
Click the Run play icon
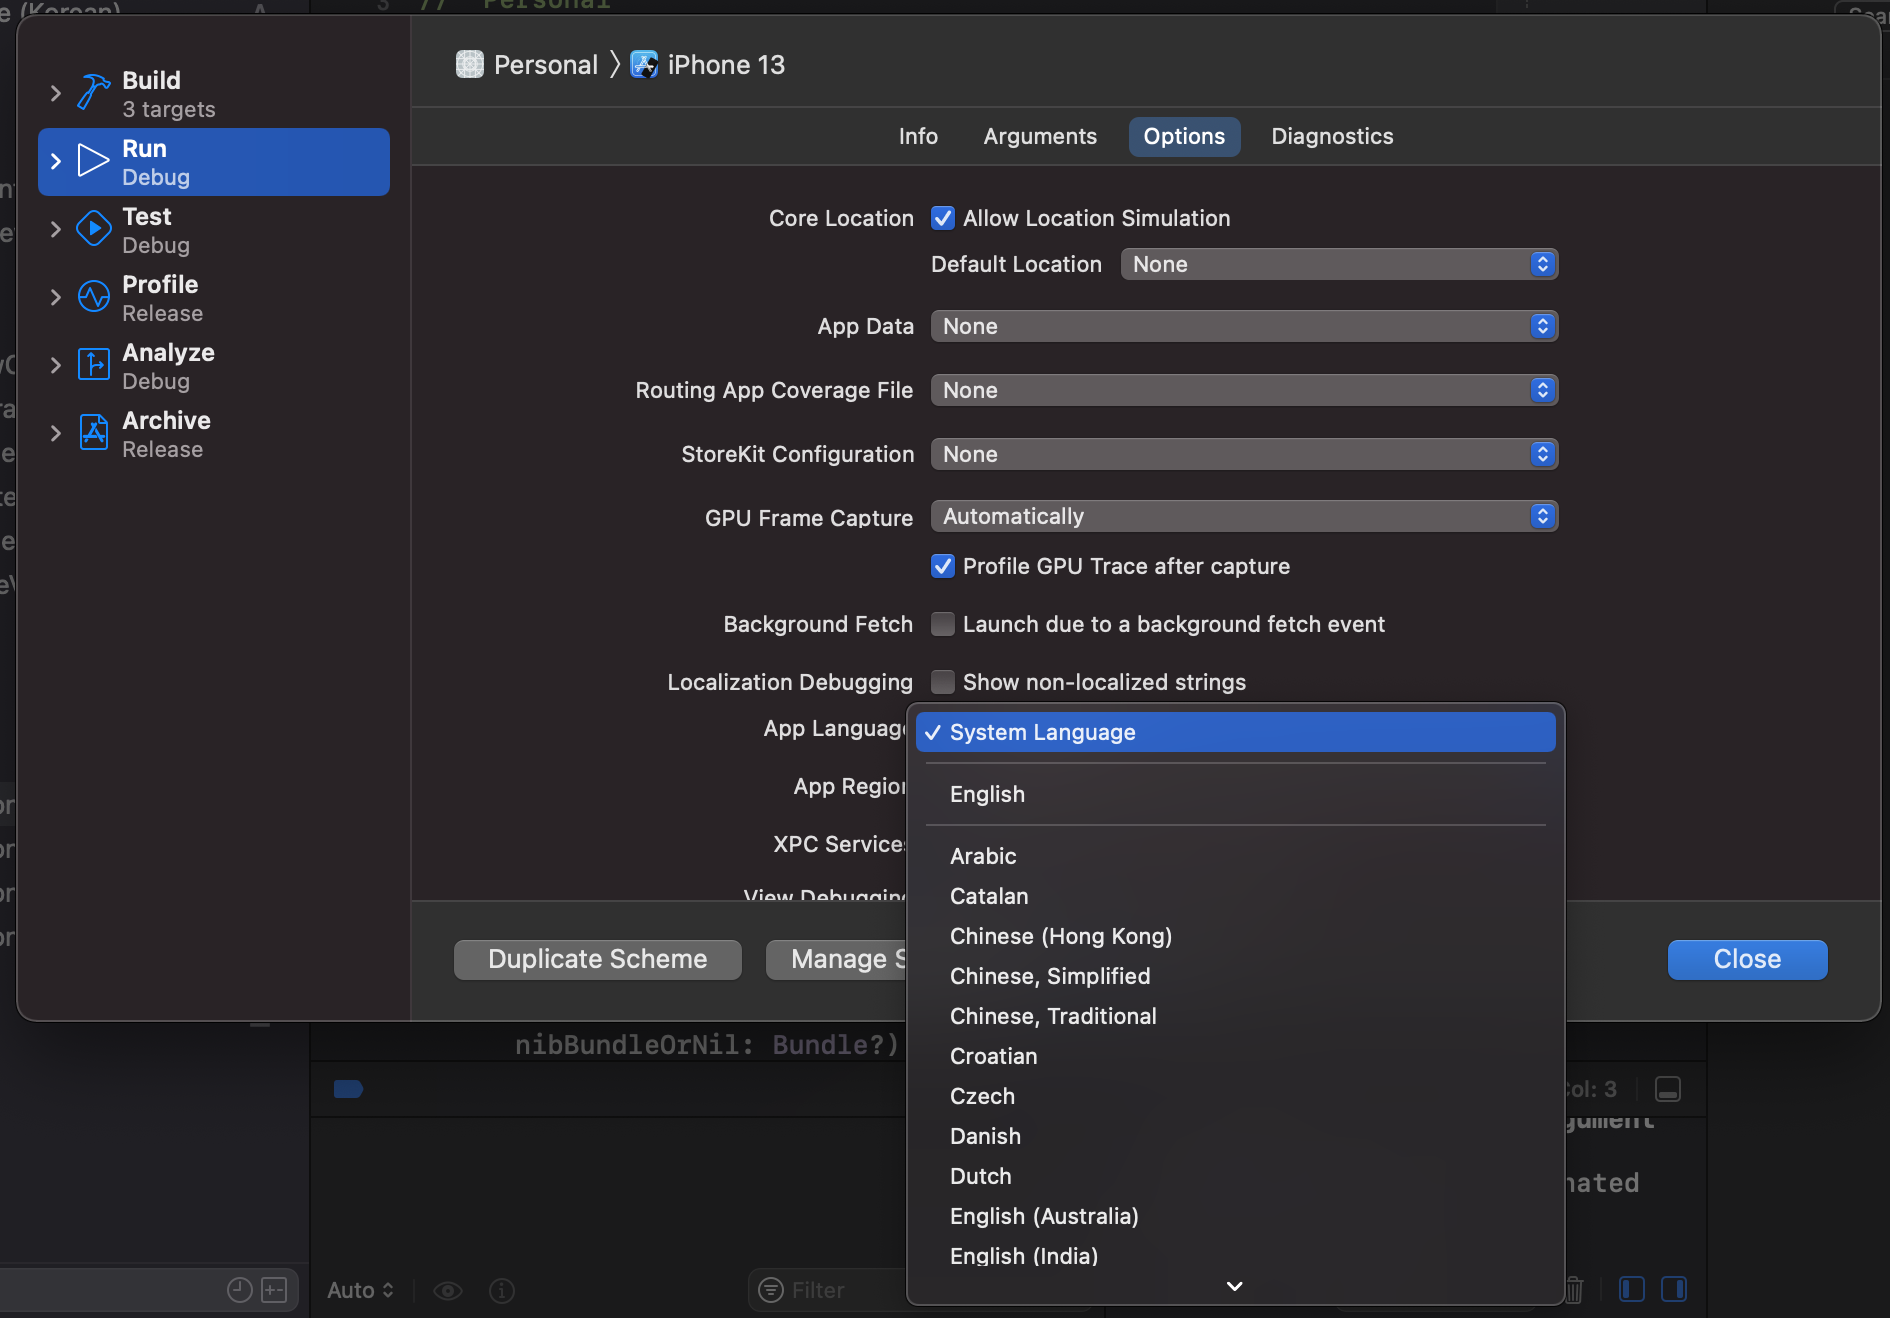(93, 160)
